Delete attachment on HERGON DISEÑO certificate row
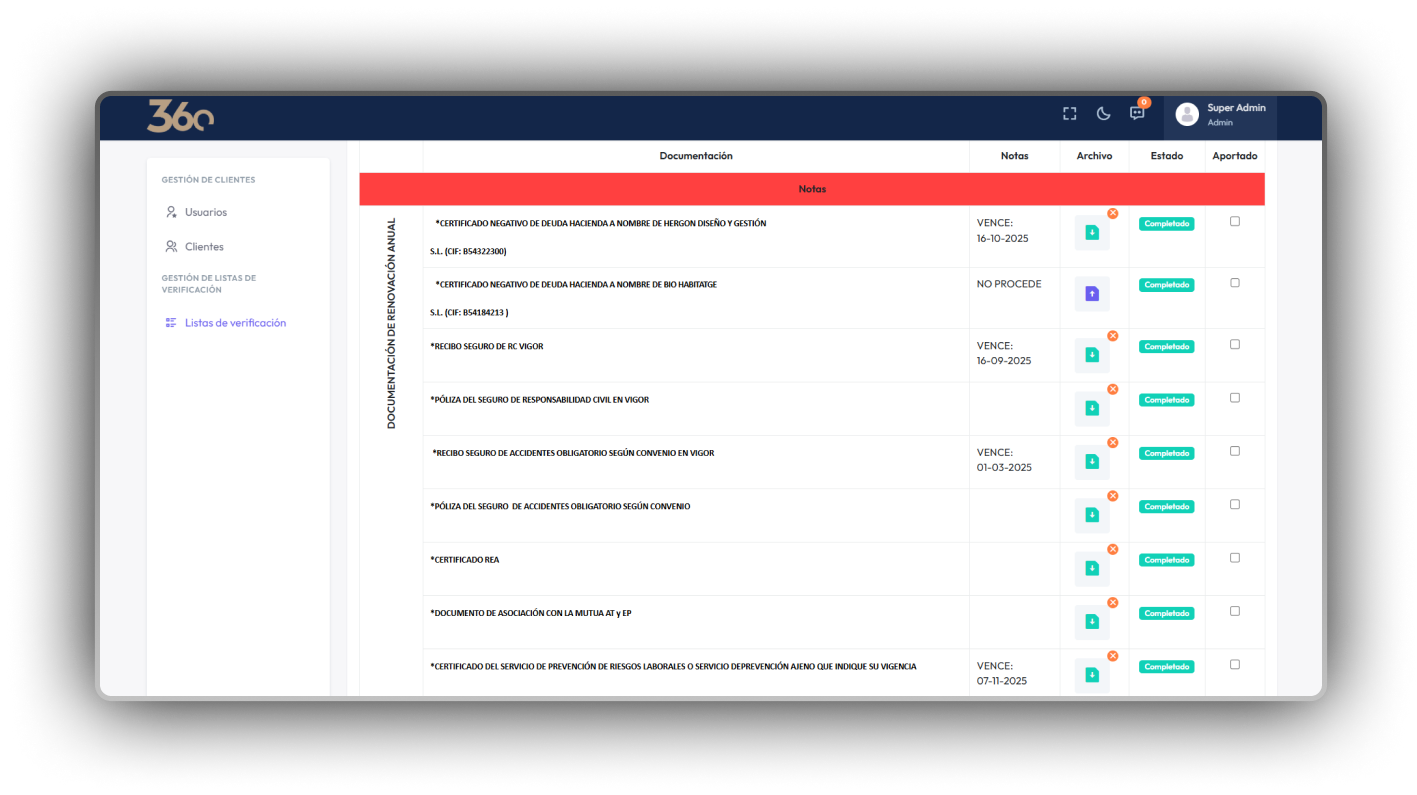The image size is (1417, 795). (x=1112, y=213)
